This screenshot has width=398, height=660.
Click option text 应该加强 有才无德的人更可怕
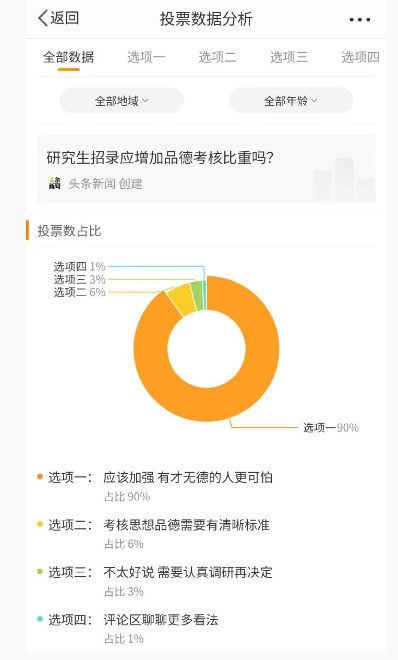[x=188, y=477]
